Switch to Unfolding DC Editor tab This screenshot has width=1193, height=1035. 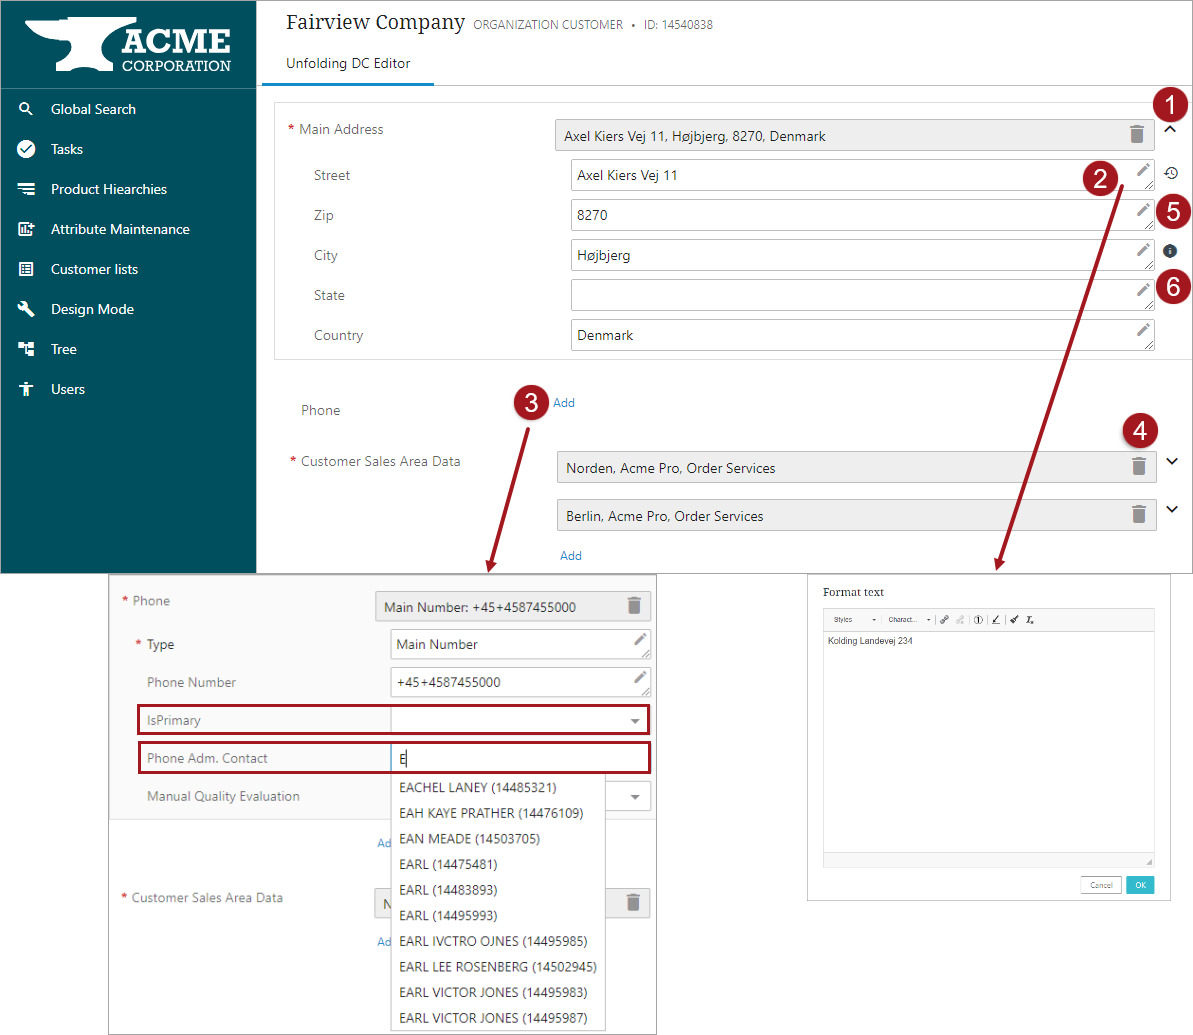[348, 63]
